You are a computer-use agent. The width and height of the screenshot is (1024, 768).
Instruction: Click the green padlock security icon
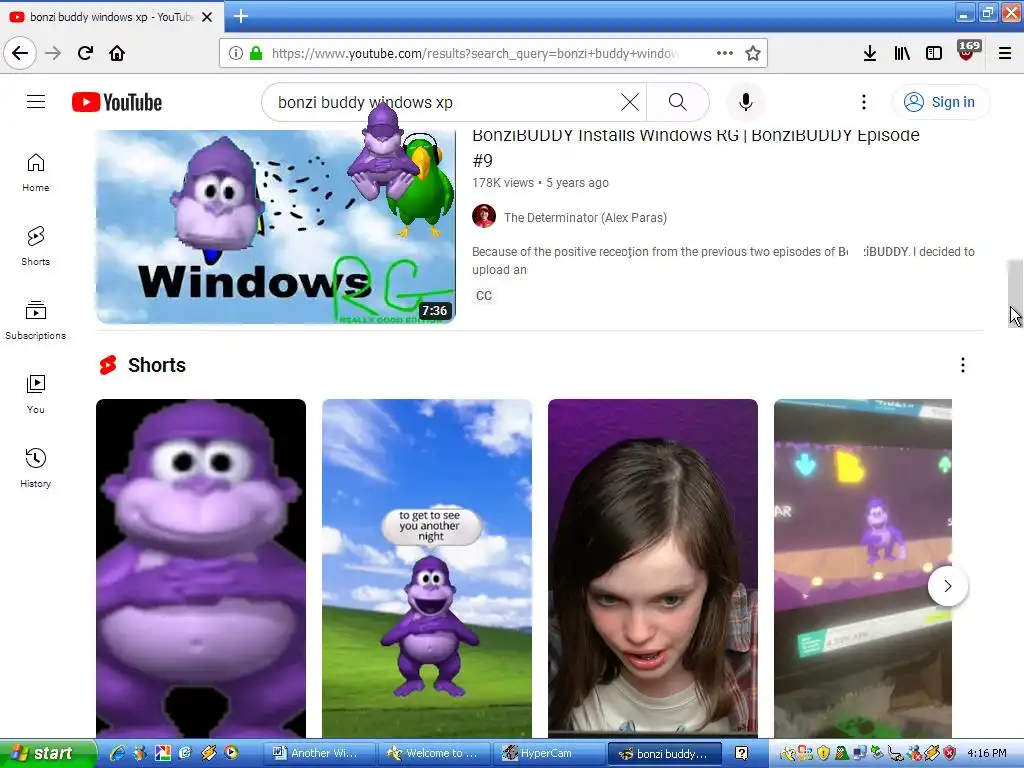point(256,53)
